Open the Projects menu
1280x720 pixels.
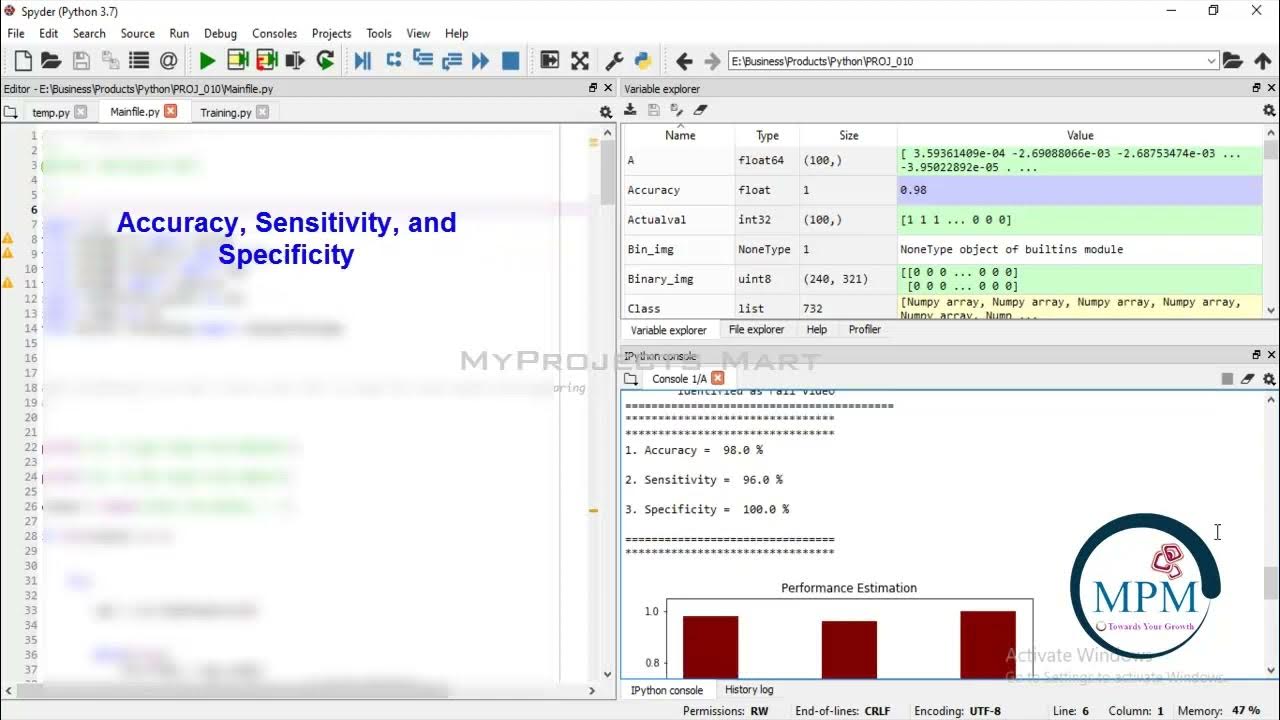pos(331,33)
